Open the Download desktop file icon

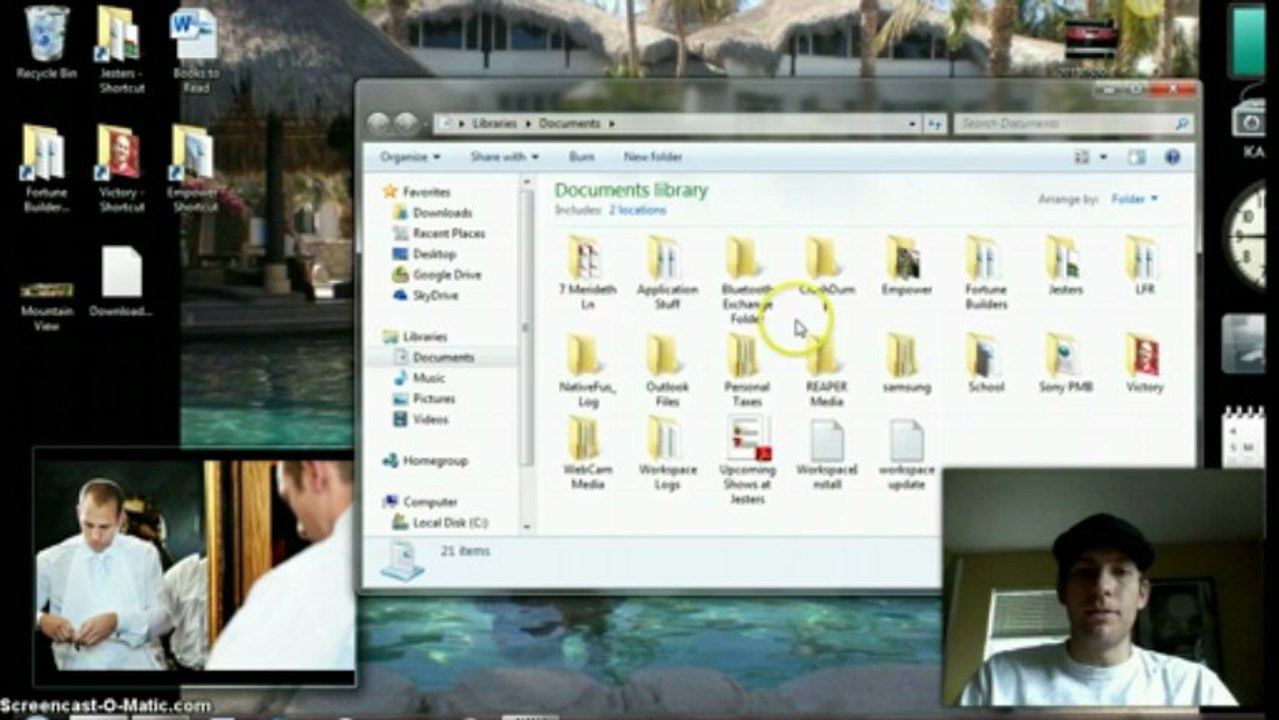coord(121,283)
